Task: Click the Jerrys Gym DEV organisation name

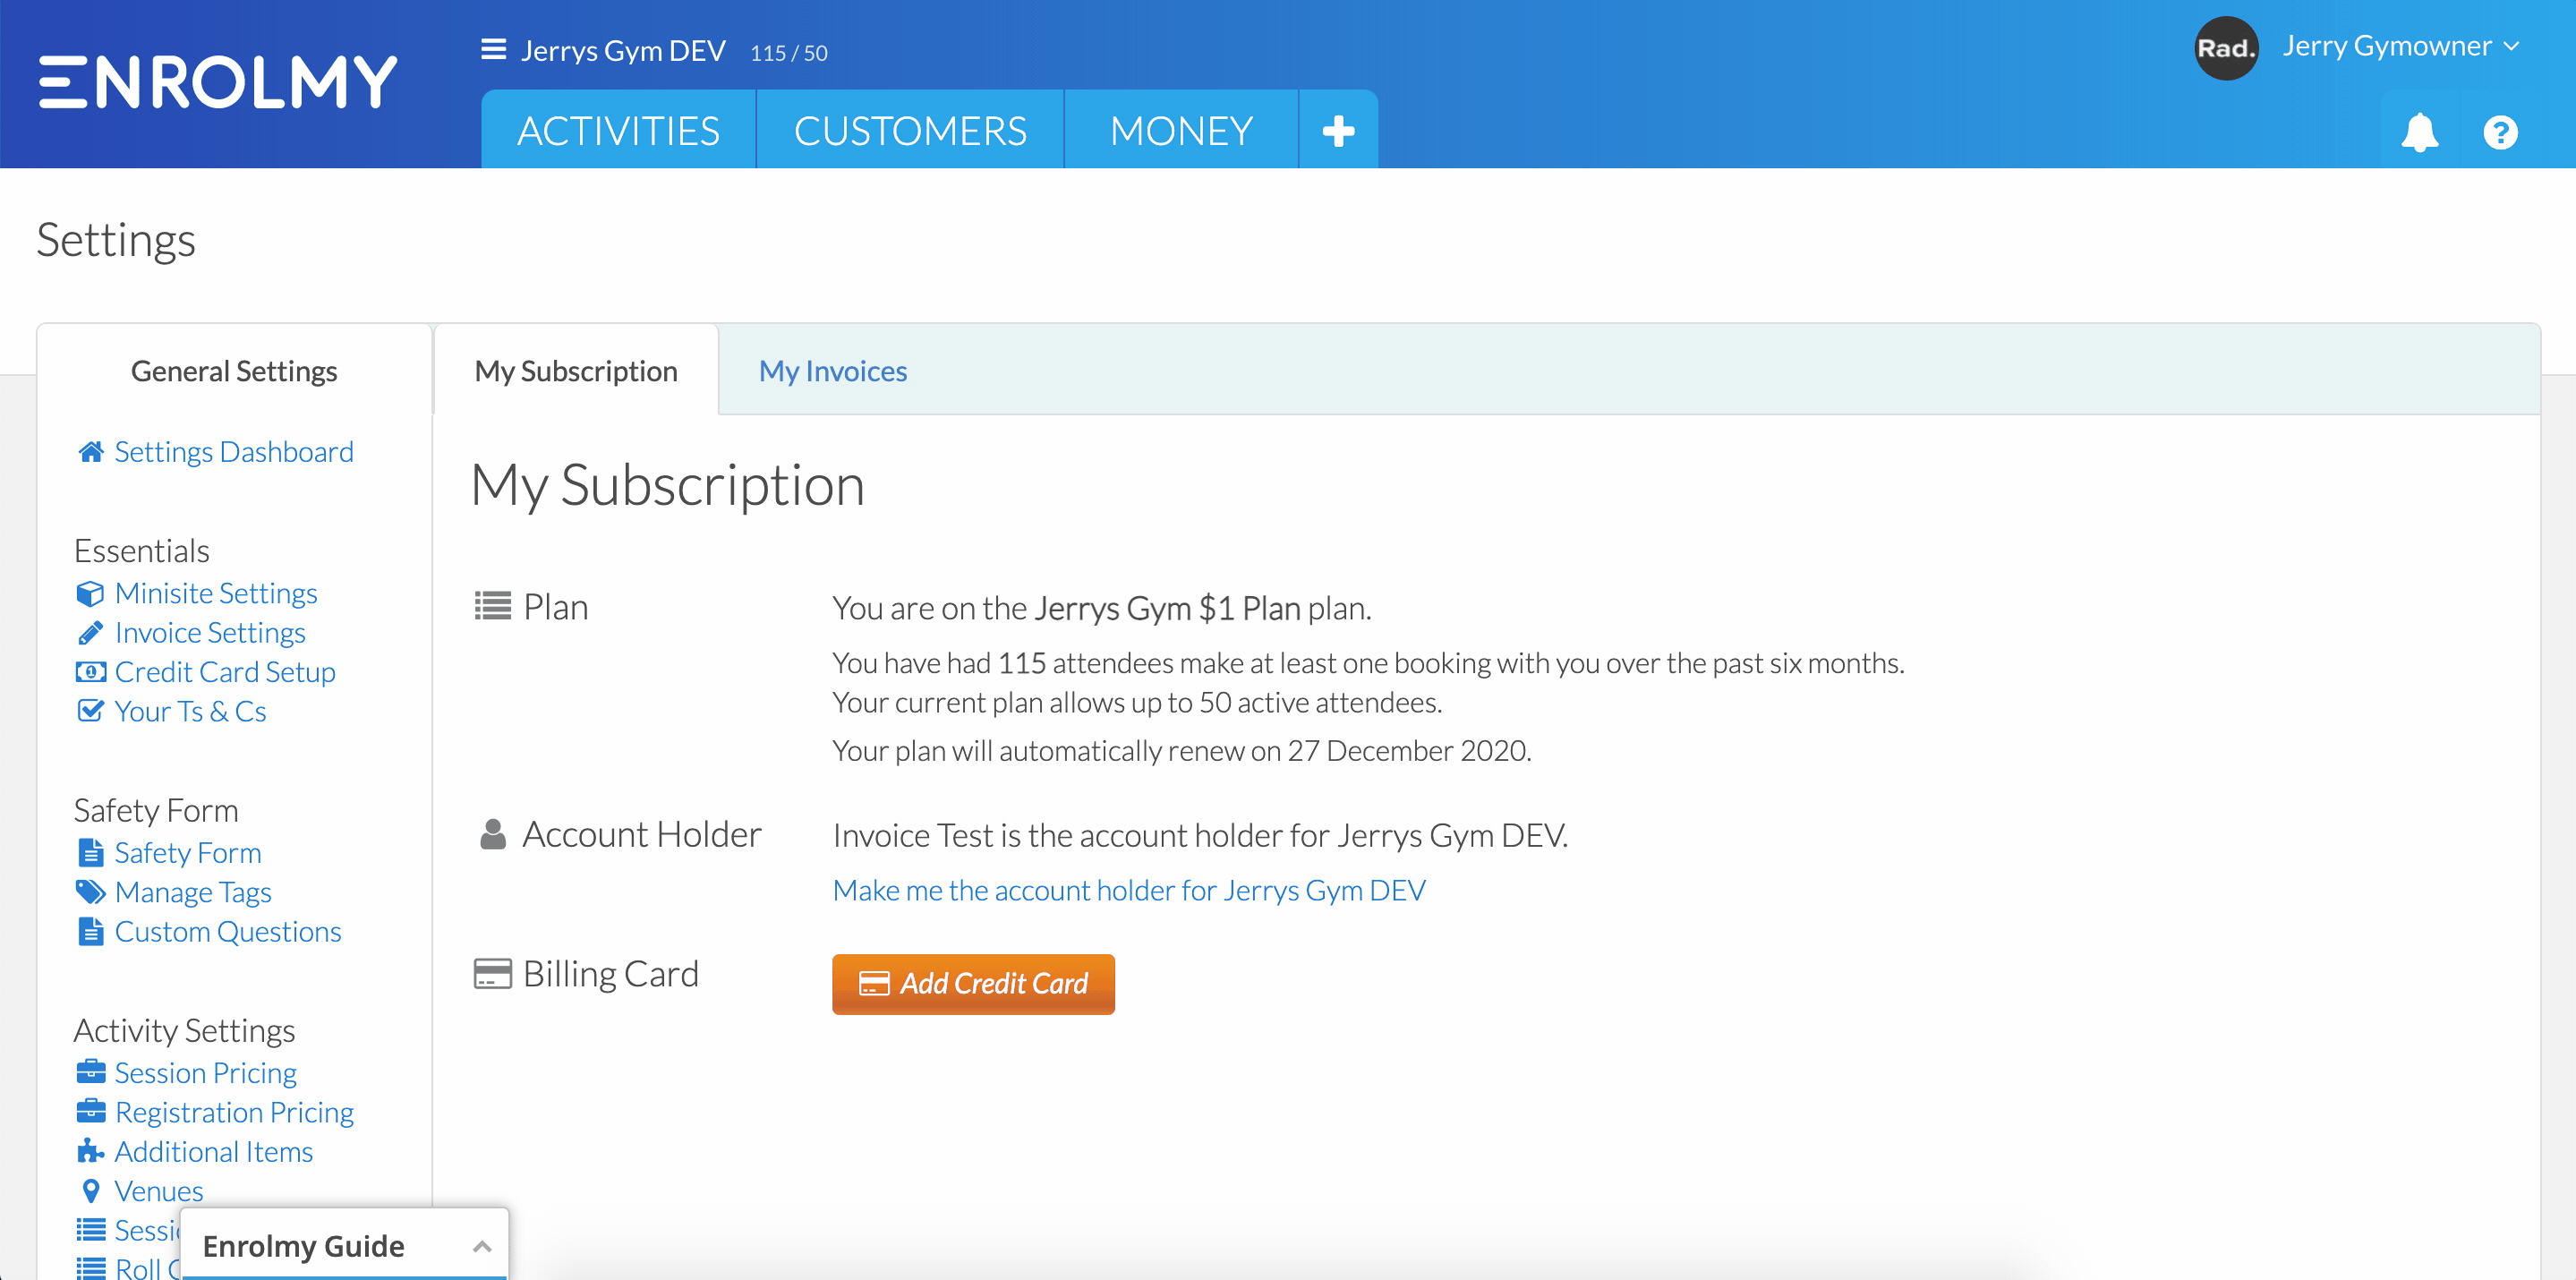Action: coord(622,50)
